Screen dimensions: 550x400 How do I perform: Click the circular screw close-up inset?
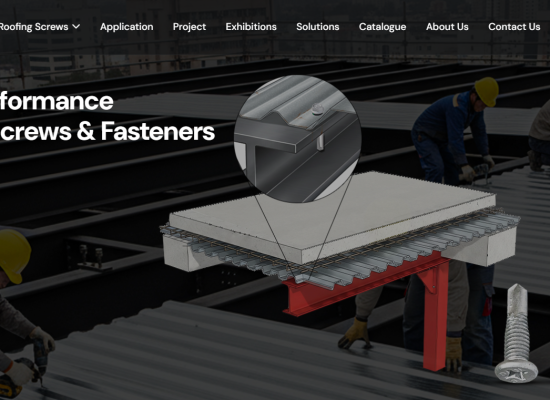pyautogui.click(x=297, y=139)
